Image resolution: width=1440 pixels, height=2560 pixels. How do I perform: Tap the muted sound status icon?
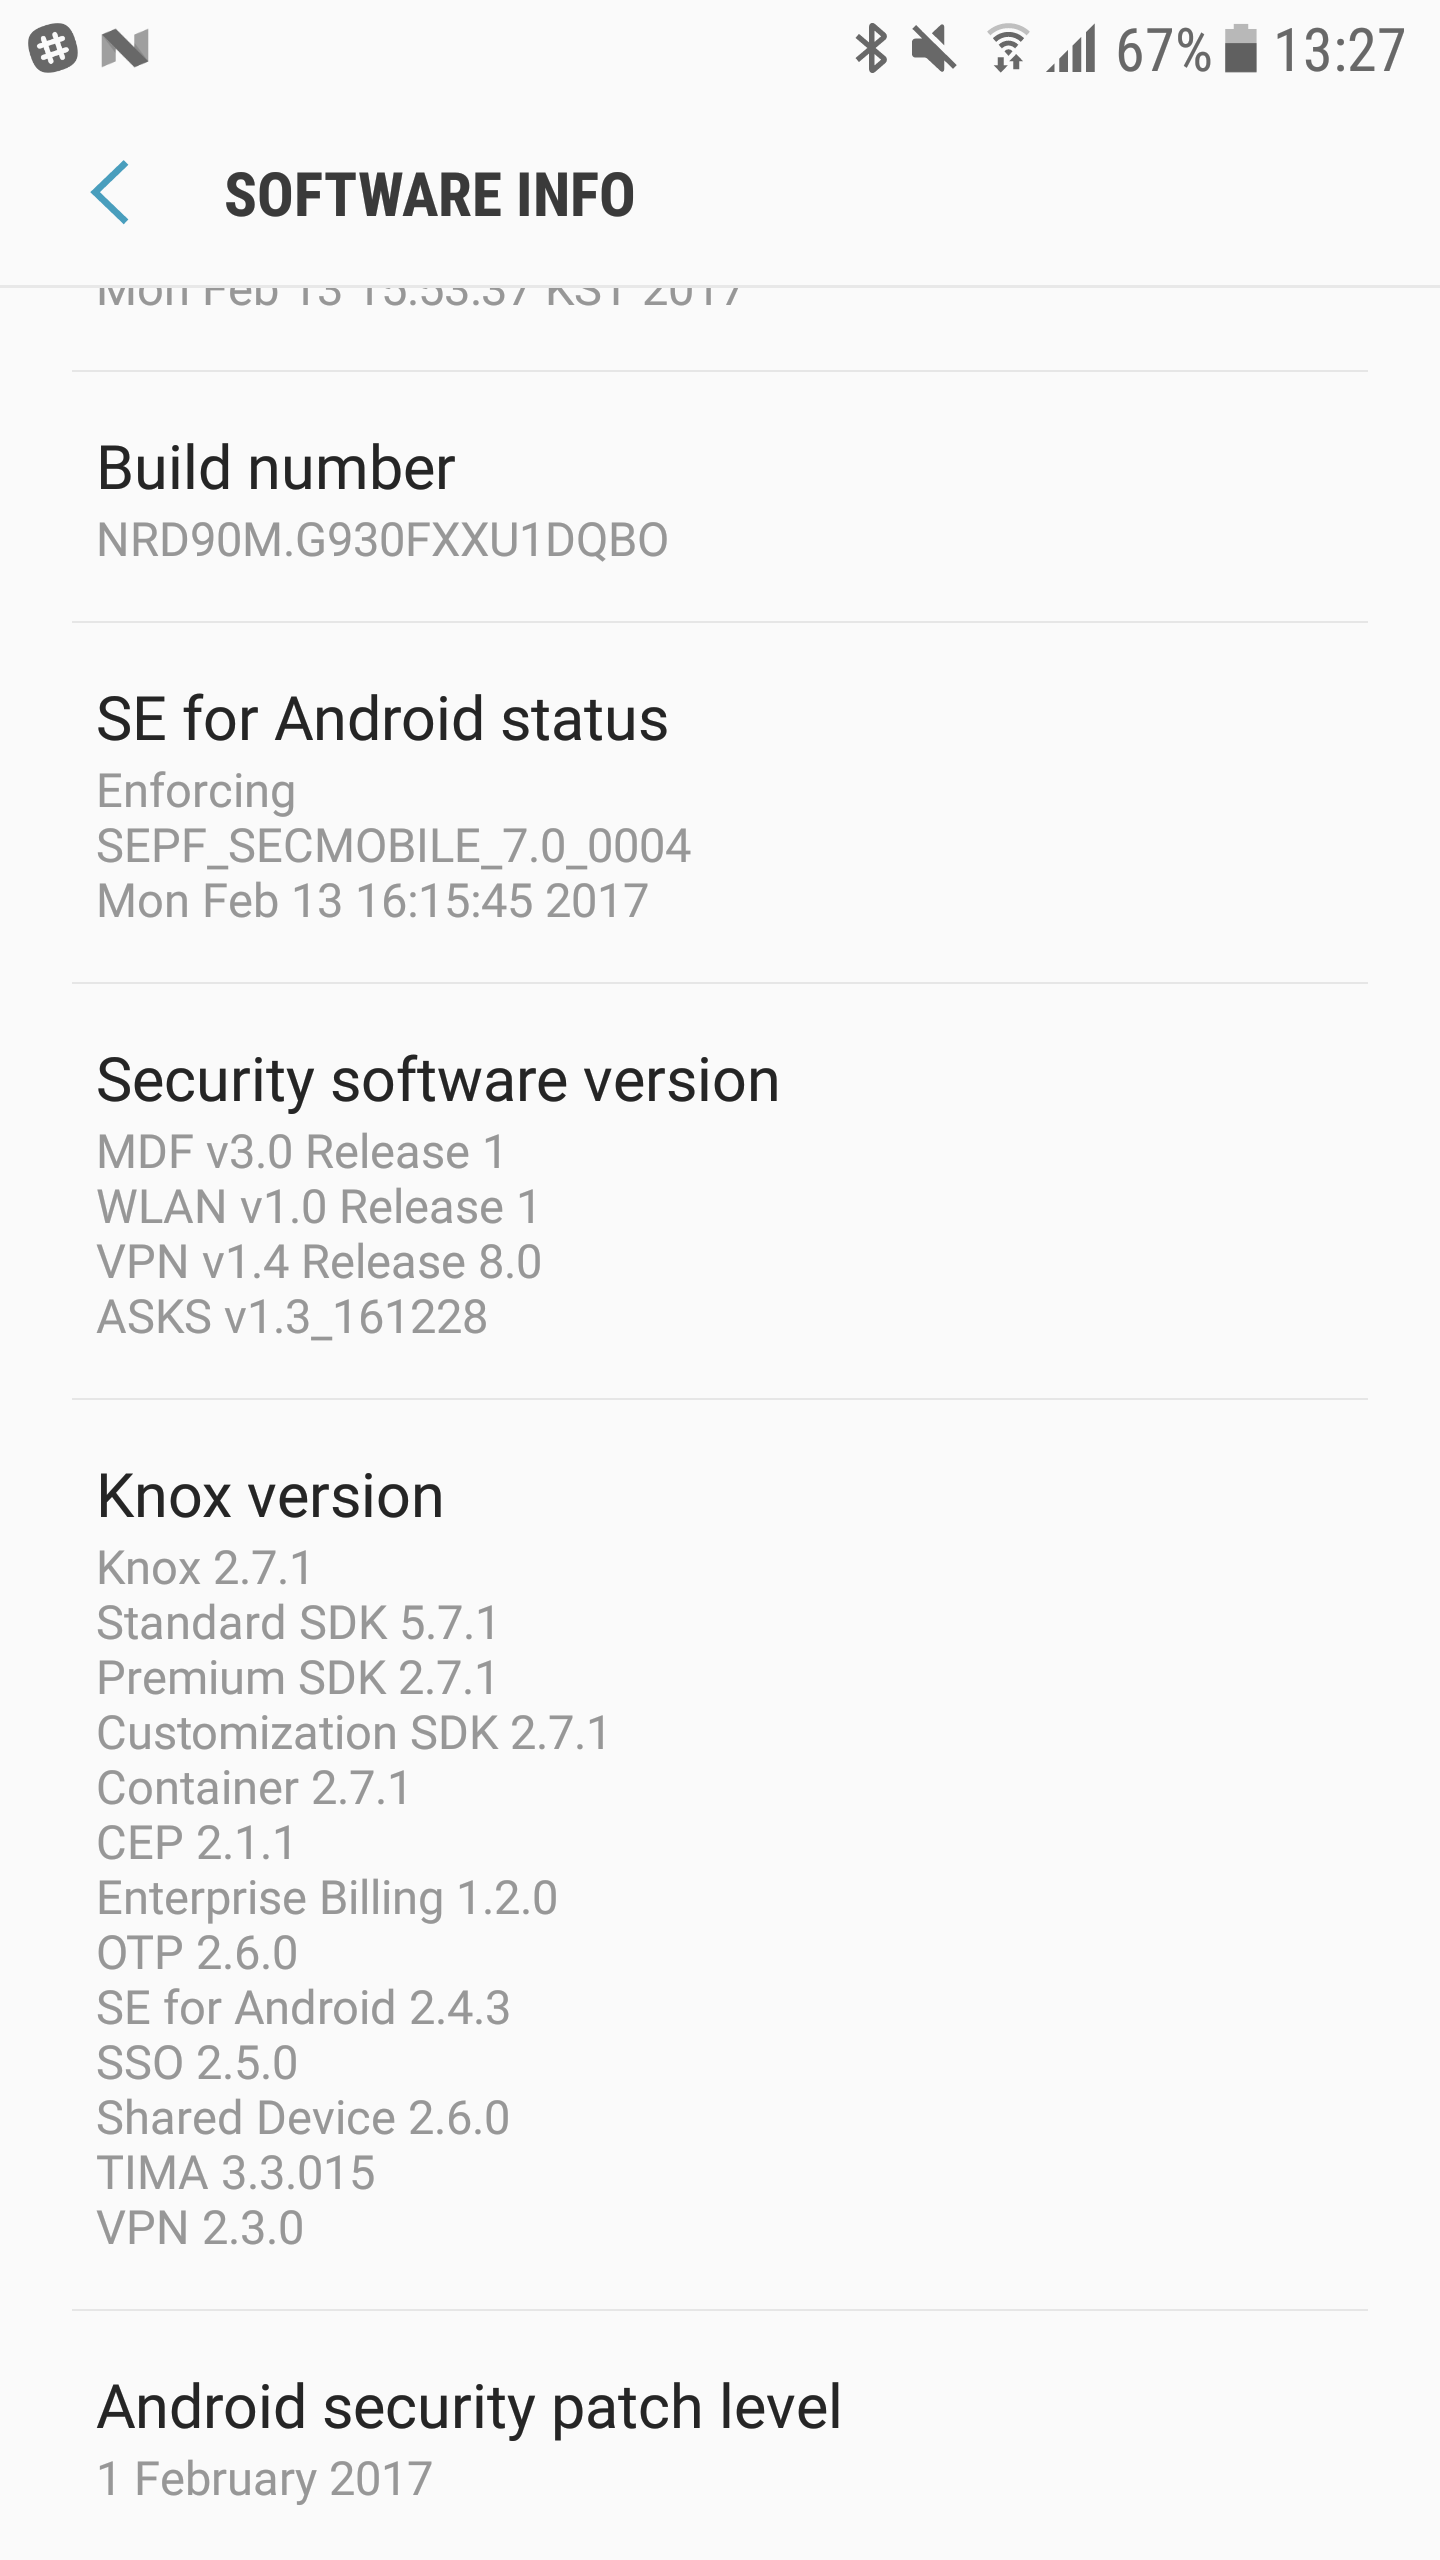pyautogui.click(x=934, y=48)
